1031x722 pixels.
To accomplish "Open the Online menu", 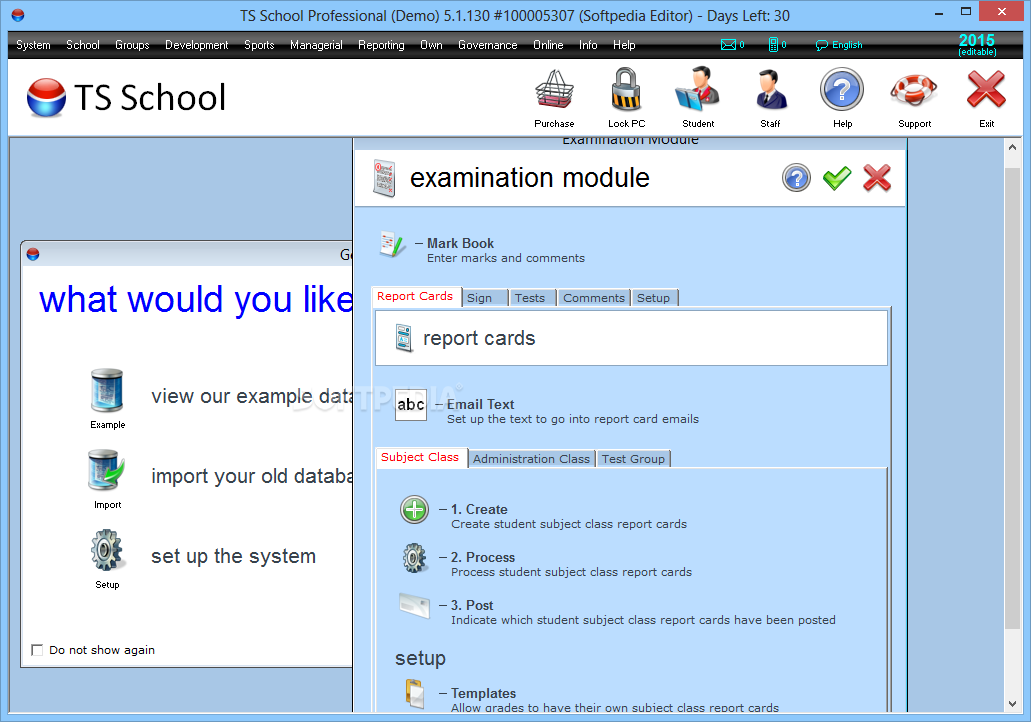I will 548,45.
